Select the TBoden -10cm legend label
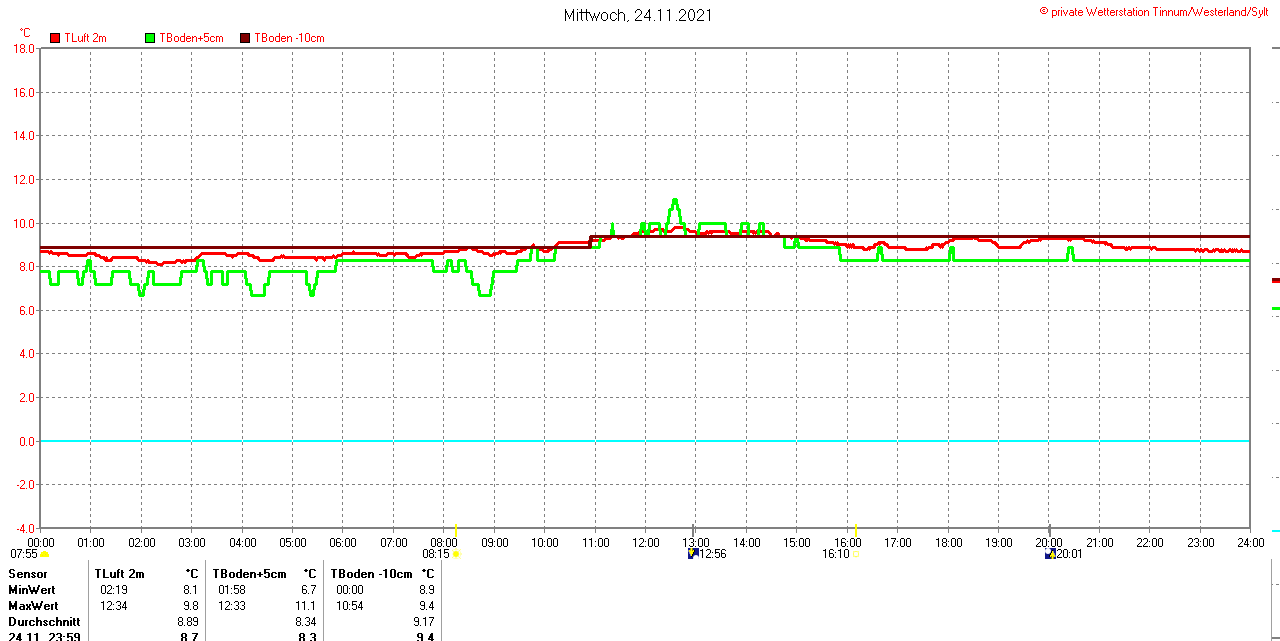Viewport: 1280px width, 641px height. click(289, 38)
